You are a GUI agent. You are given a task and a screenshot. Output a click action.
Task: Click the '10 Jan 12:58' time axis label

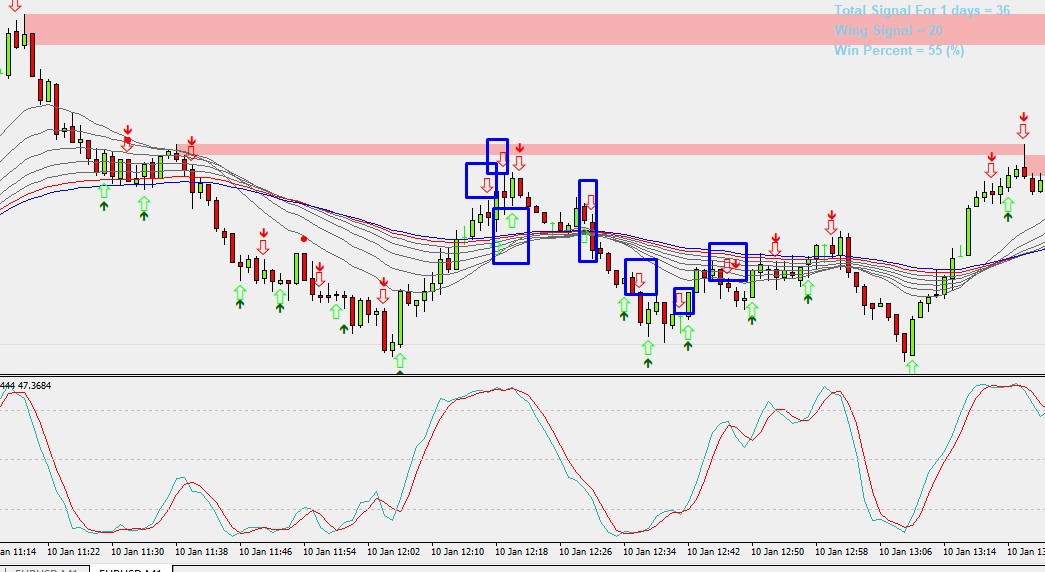tap(841, 552)
